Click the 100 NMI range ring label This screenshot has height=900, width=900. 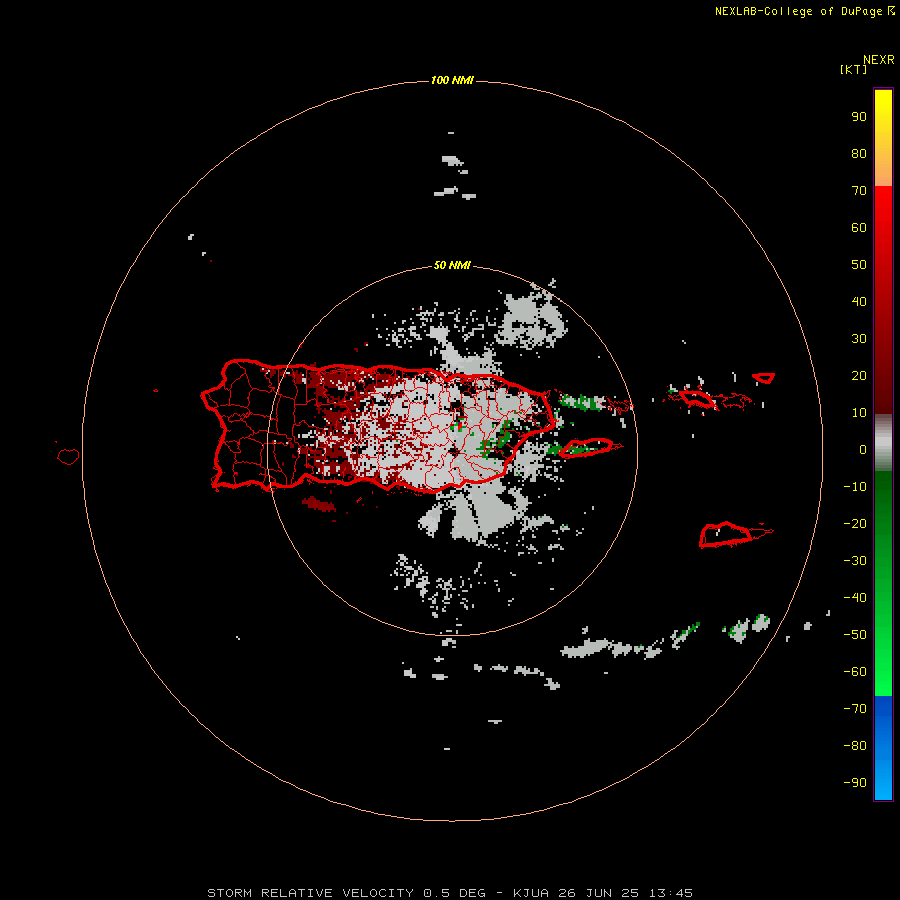452,80
